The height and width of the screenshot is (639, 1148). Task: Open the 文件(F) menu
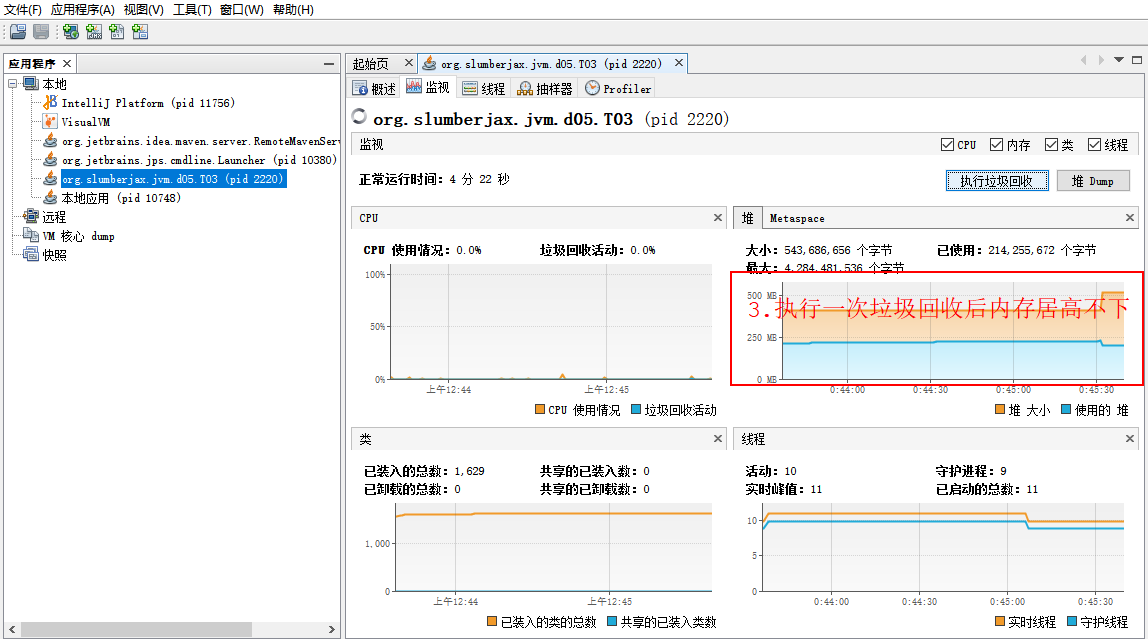point(23,10)
